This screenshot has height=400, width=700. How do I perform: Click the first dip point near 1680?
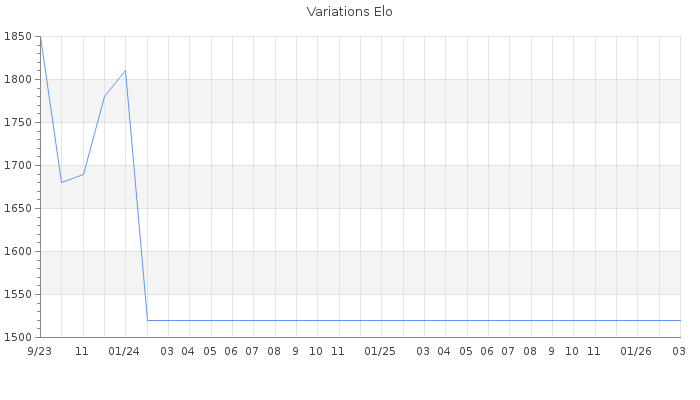tap(61, 182)
